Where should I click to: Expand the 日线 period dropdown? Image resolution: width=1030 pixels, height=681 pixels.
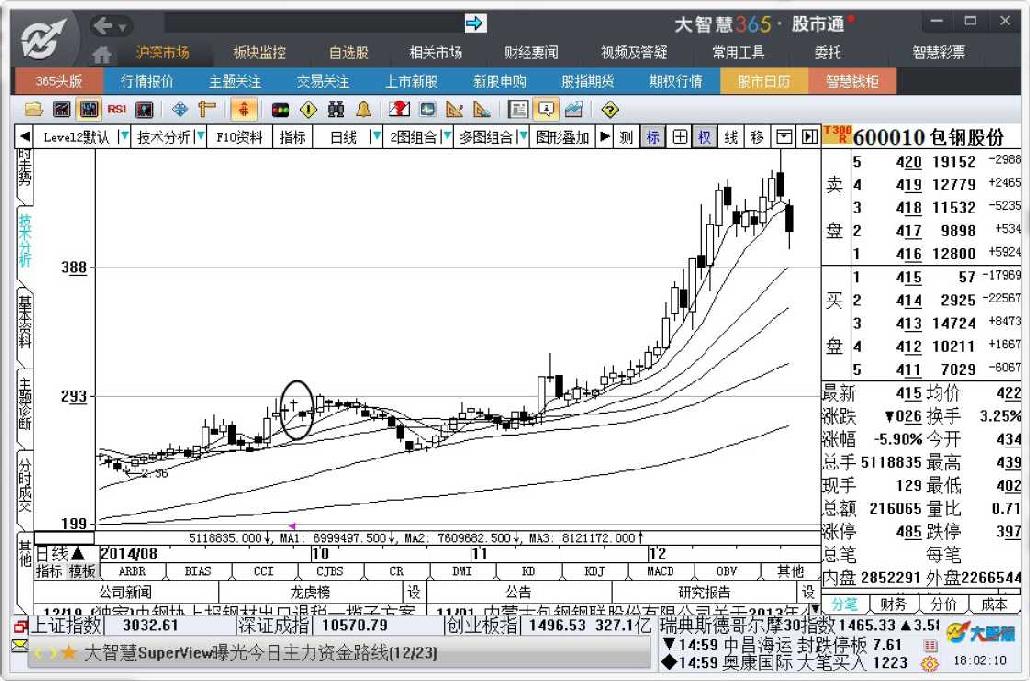[376, 137]
